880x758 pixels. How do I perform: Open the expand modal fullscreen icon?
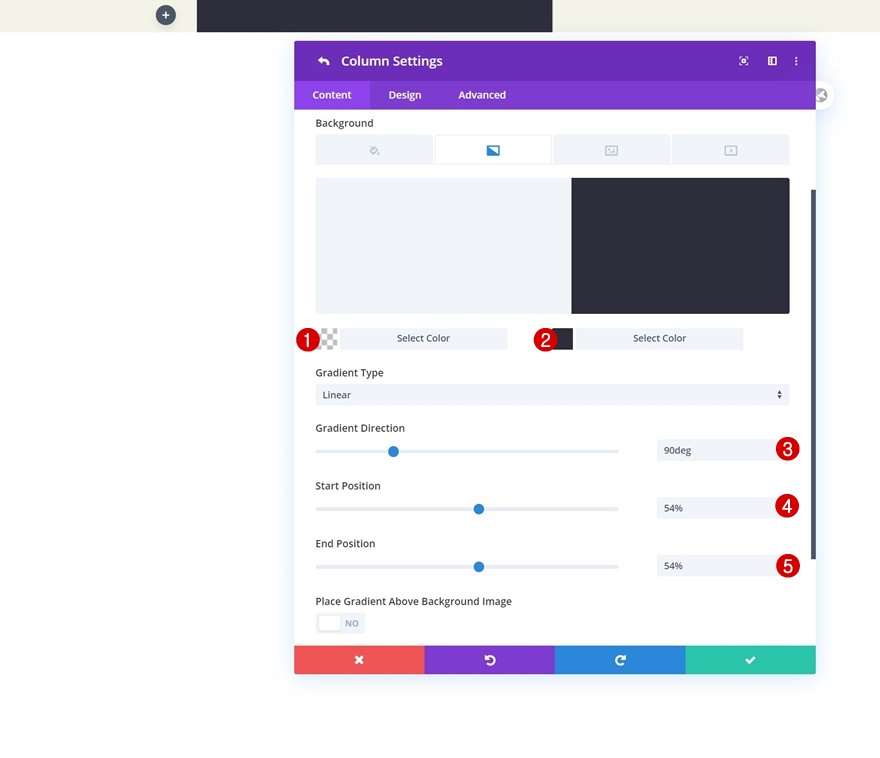pos(744,61)
